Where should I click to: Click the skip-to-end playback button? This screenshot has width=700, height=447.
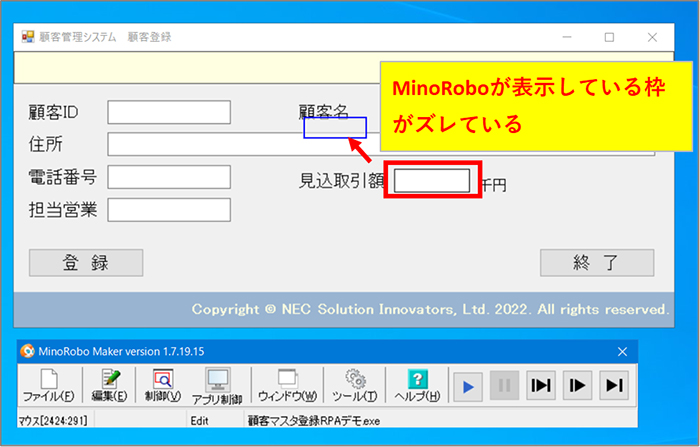[x=614, y=386]
